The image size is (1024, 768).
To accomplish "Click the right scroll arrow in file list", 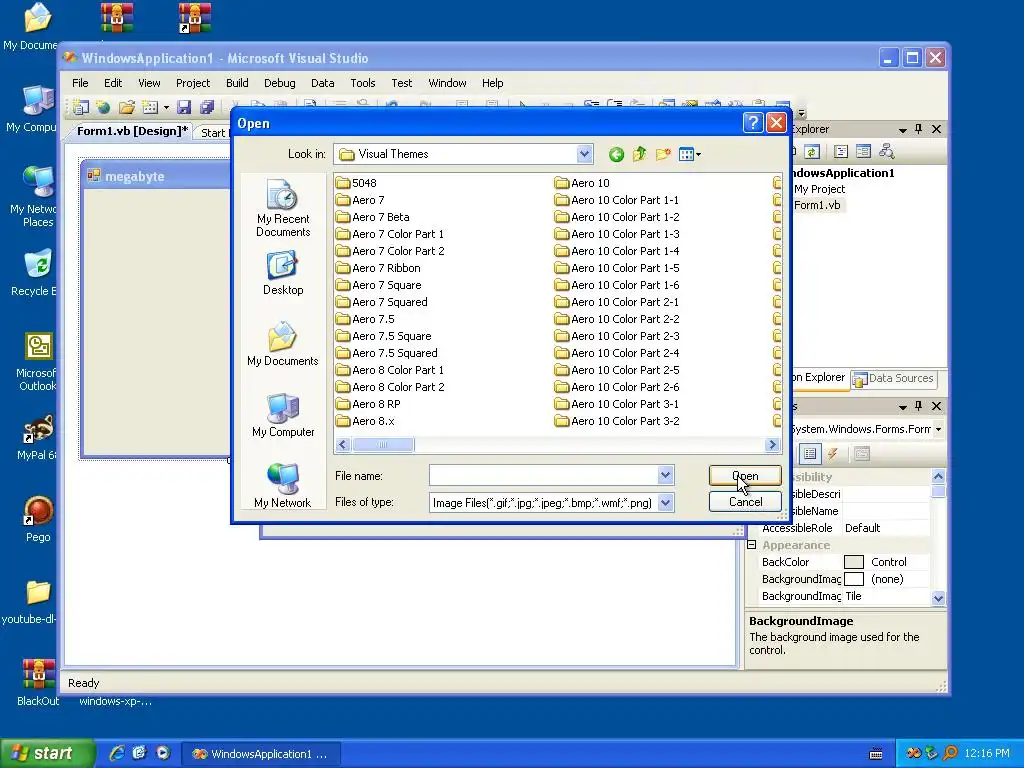I will [773, 445].
